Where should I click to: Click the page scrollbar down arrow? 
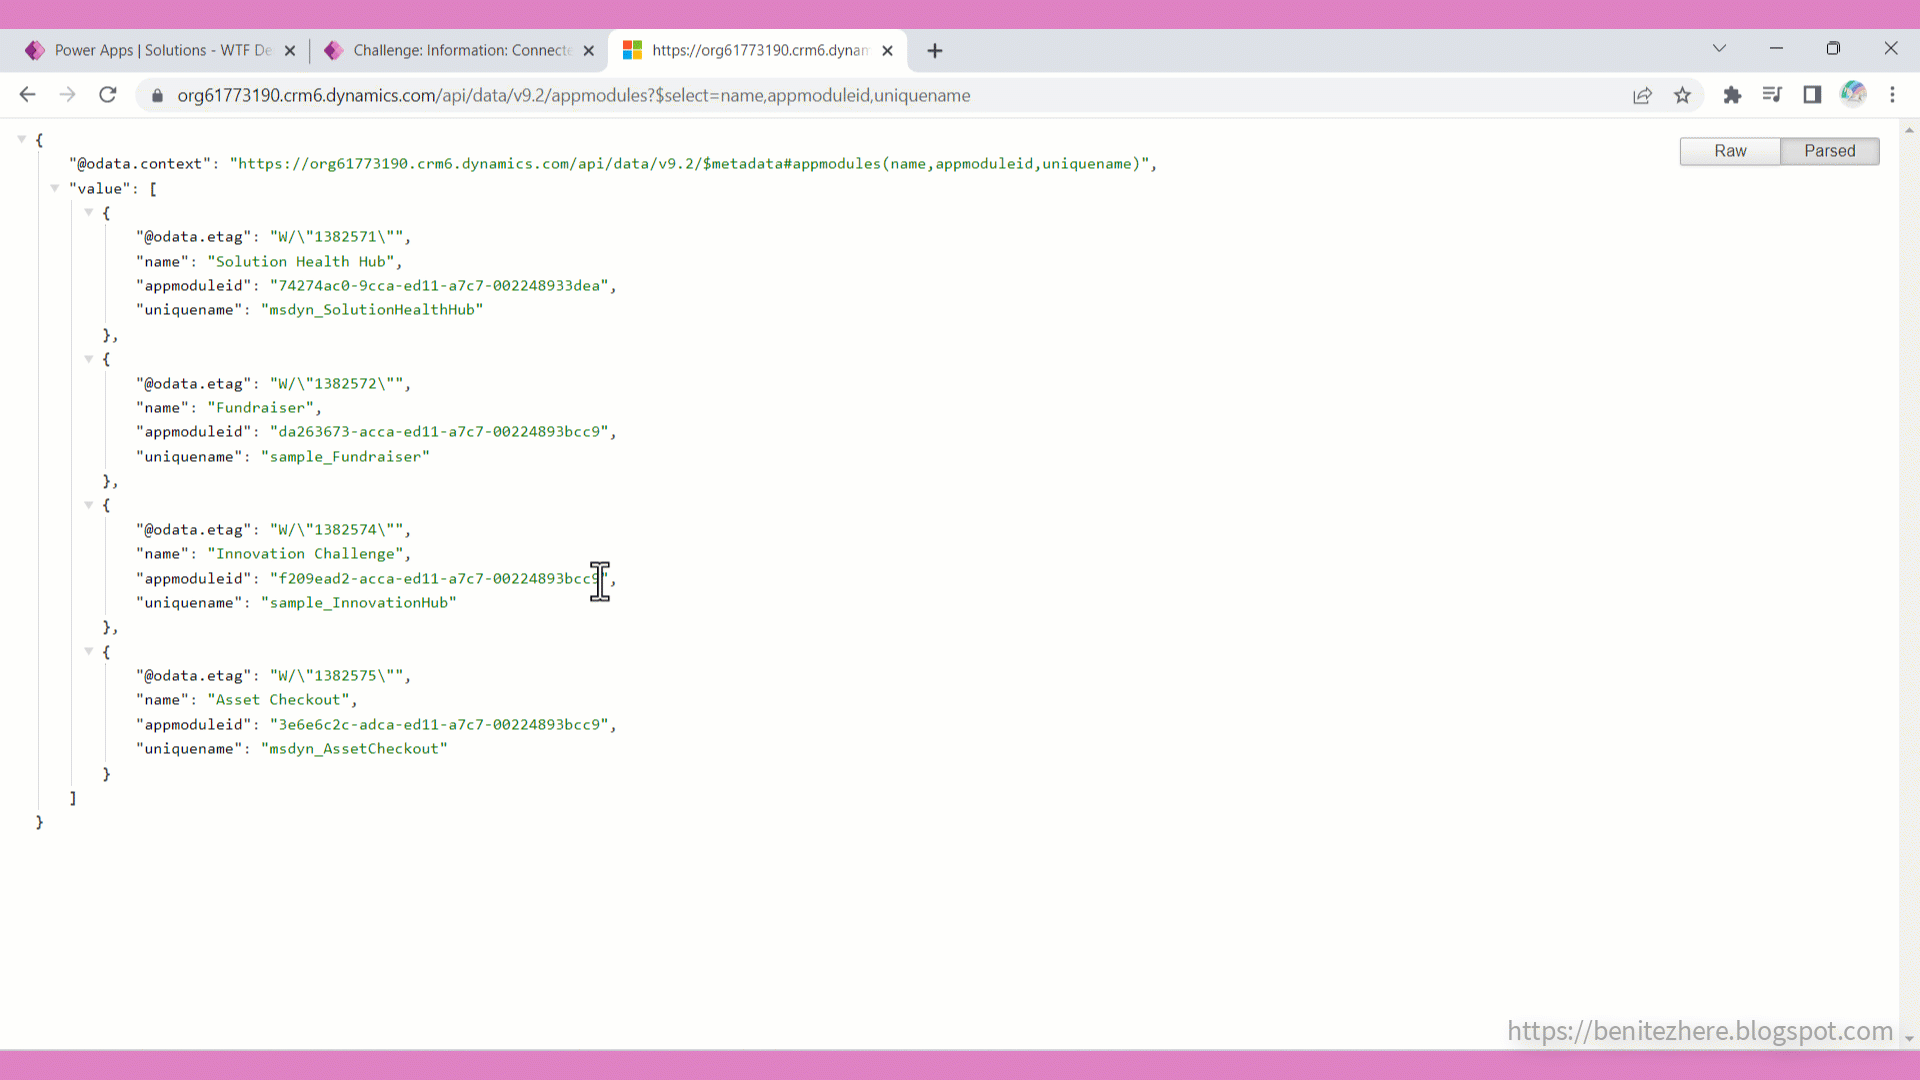[x=1909, y=1039]
